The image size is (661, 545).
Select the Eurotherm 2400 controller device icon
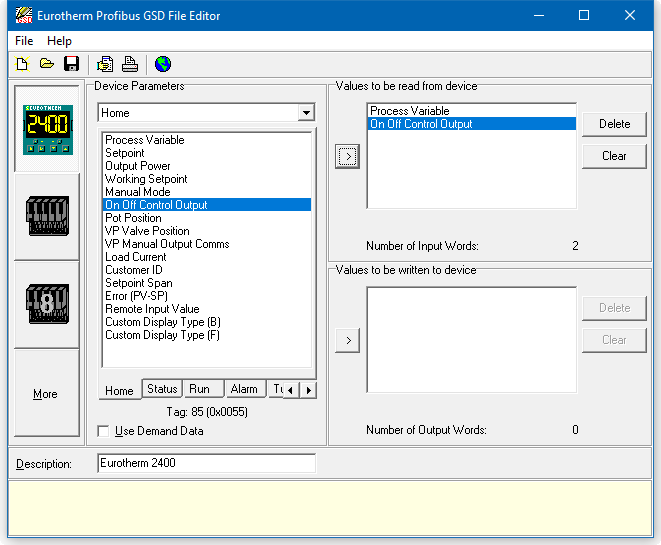point(47,129)
